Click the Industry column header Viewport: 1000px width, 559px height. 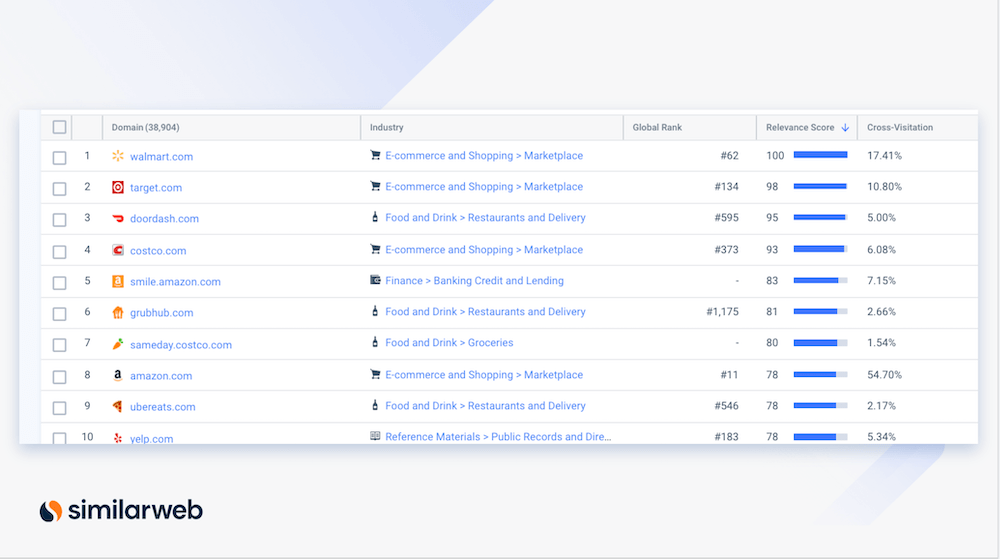(387, 128)
